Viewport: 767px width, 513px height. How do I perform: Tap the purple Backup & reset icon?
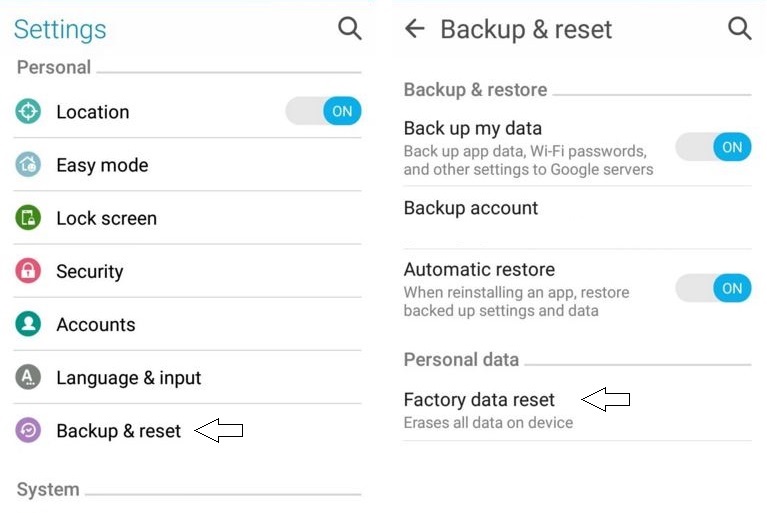(28, 430)
